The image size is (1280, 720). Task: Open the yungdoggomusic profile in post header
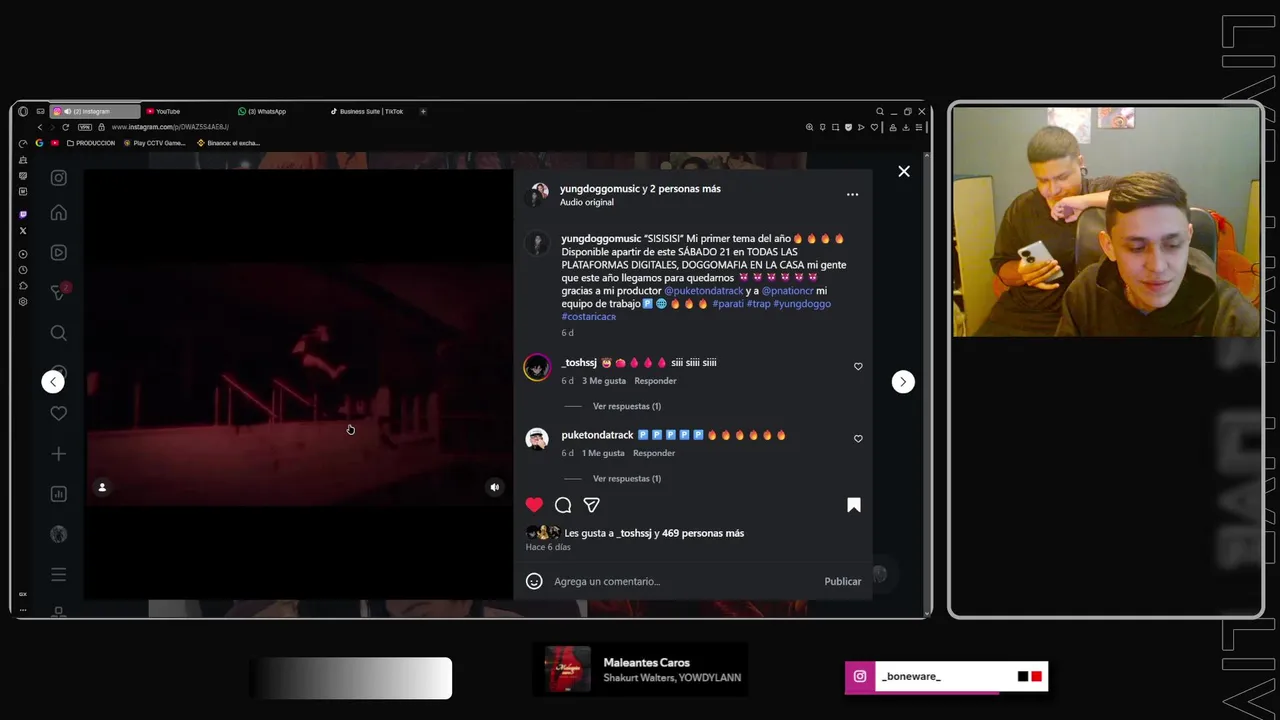[x=599, y=189]
